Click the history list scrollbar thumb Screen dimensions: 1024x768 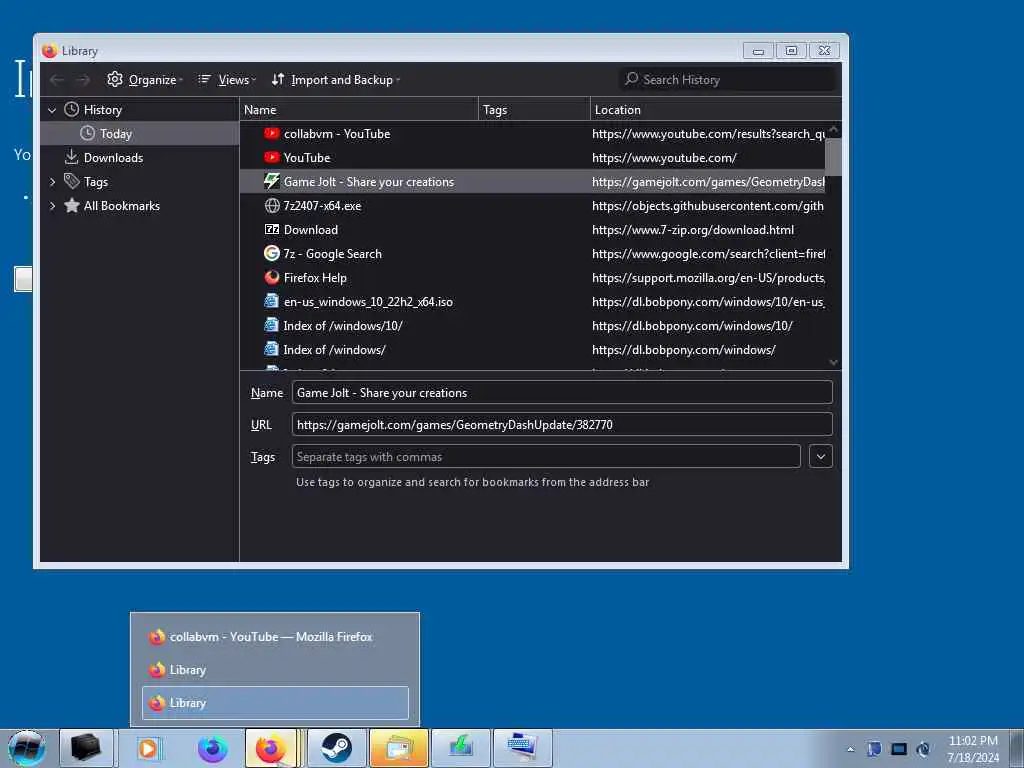point(833,156)
